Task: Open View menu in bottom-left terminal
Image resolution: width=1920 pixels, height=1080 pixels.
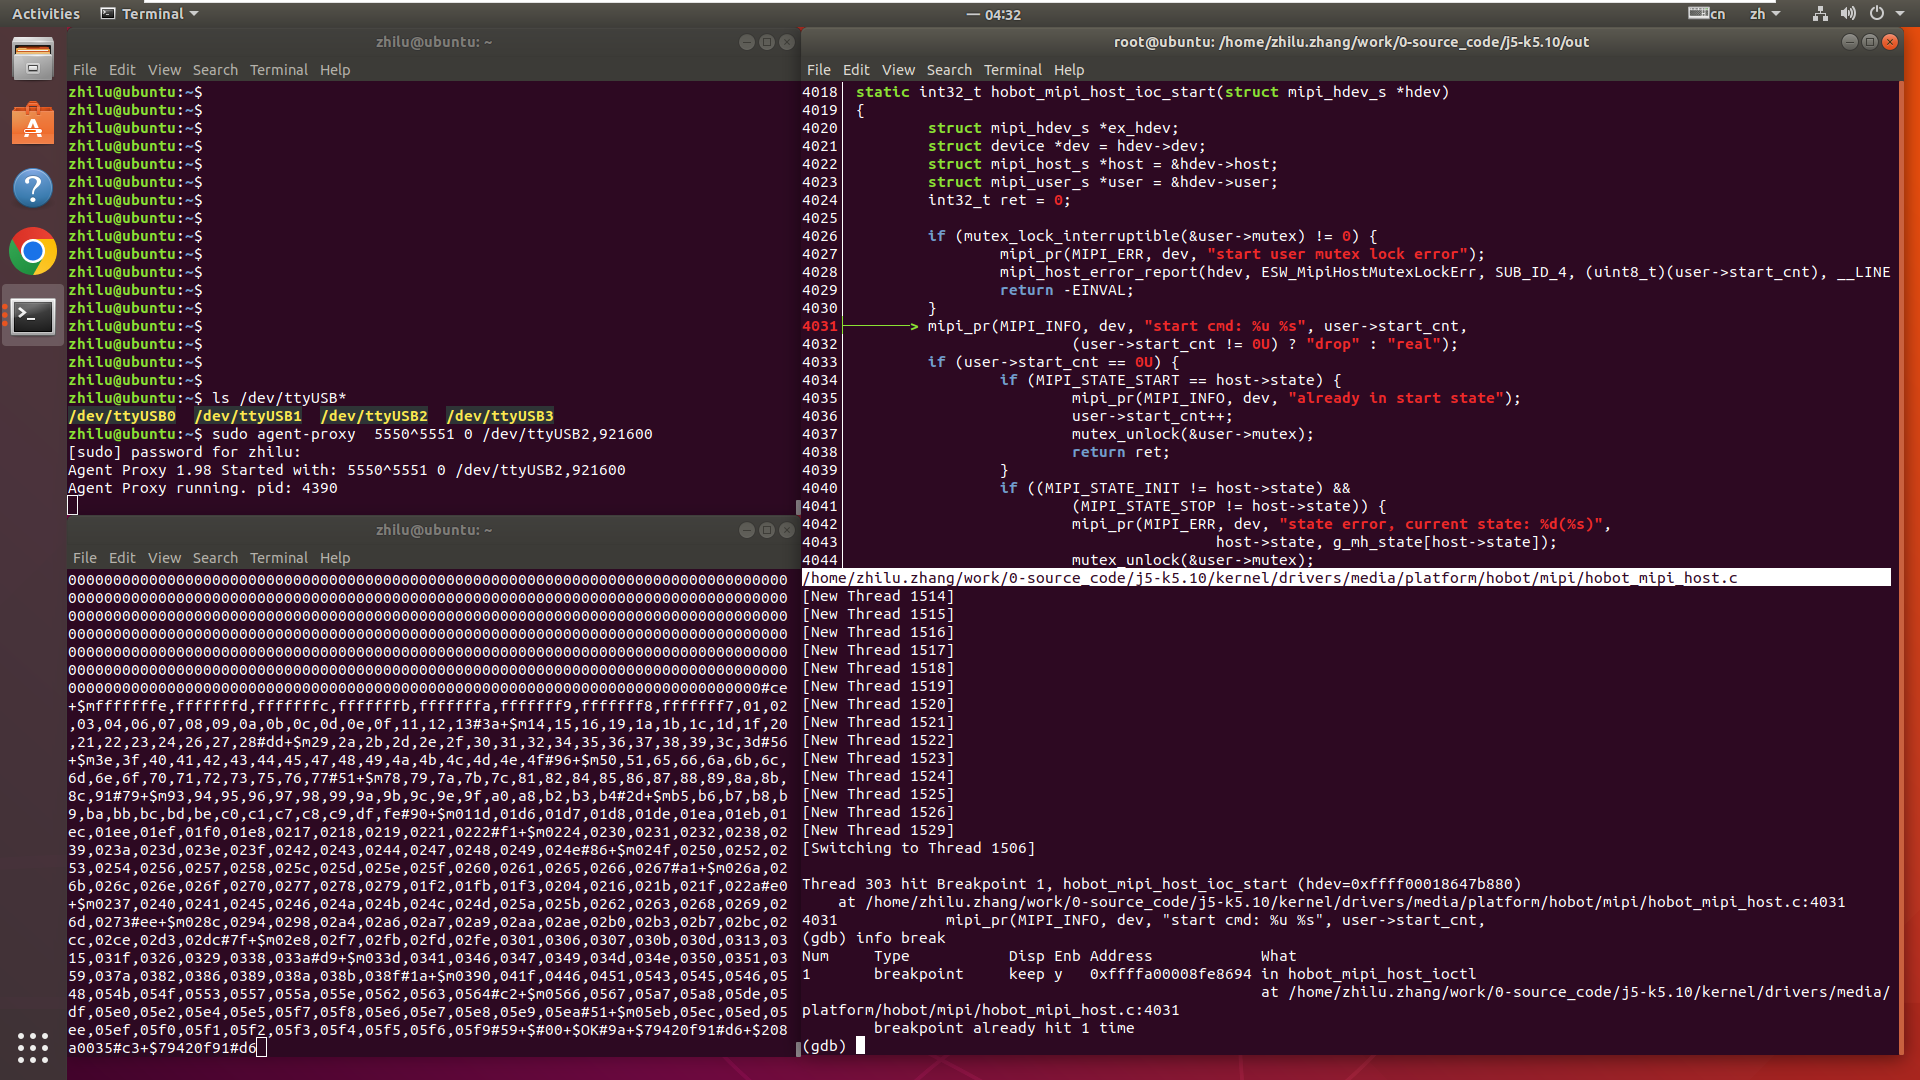Action: coord(164,558)
